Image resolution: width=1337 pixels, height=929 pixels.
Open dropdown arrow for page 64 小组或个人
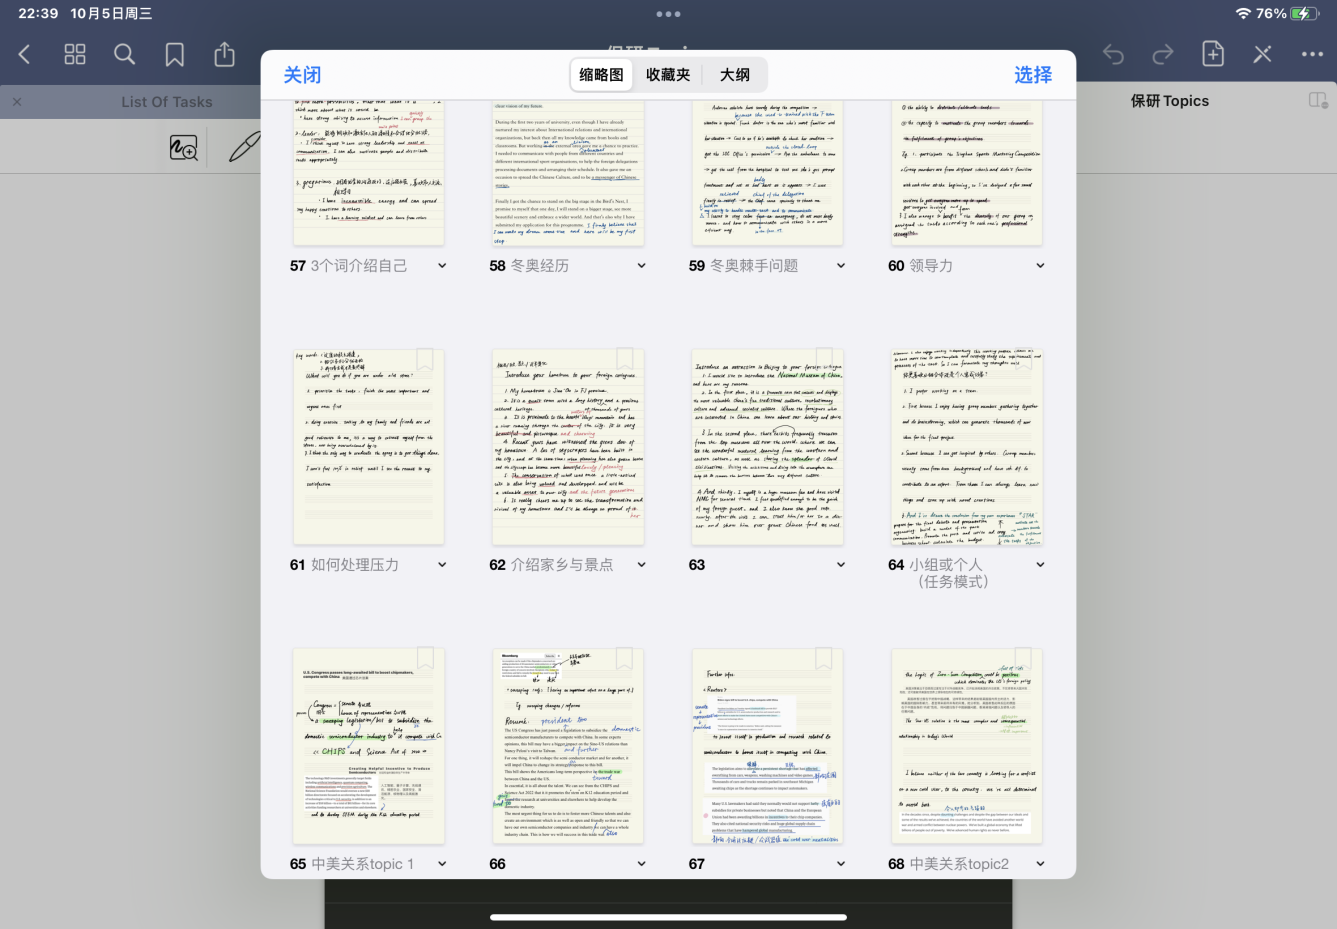pos(1040,565)
